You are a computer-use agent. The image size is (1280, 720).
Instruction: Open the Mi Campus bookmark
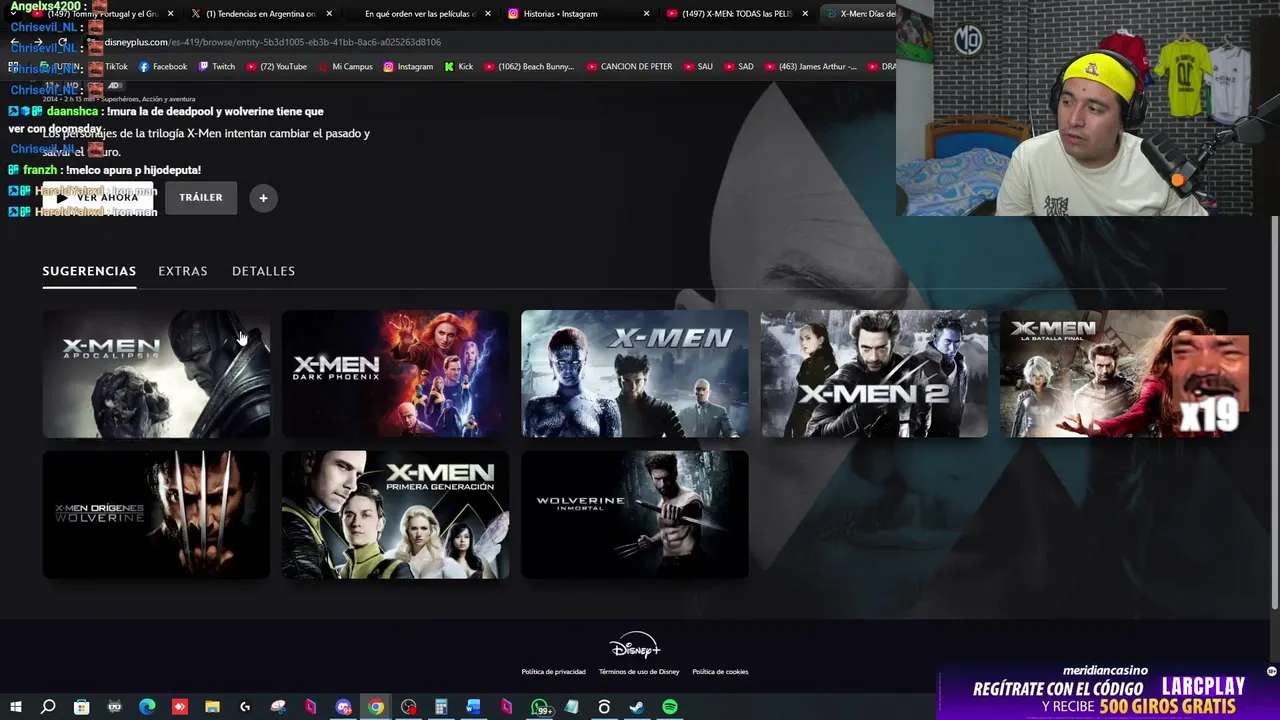click(x=345, y=67)
